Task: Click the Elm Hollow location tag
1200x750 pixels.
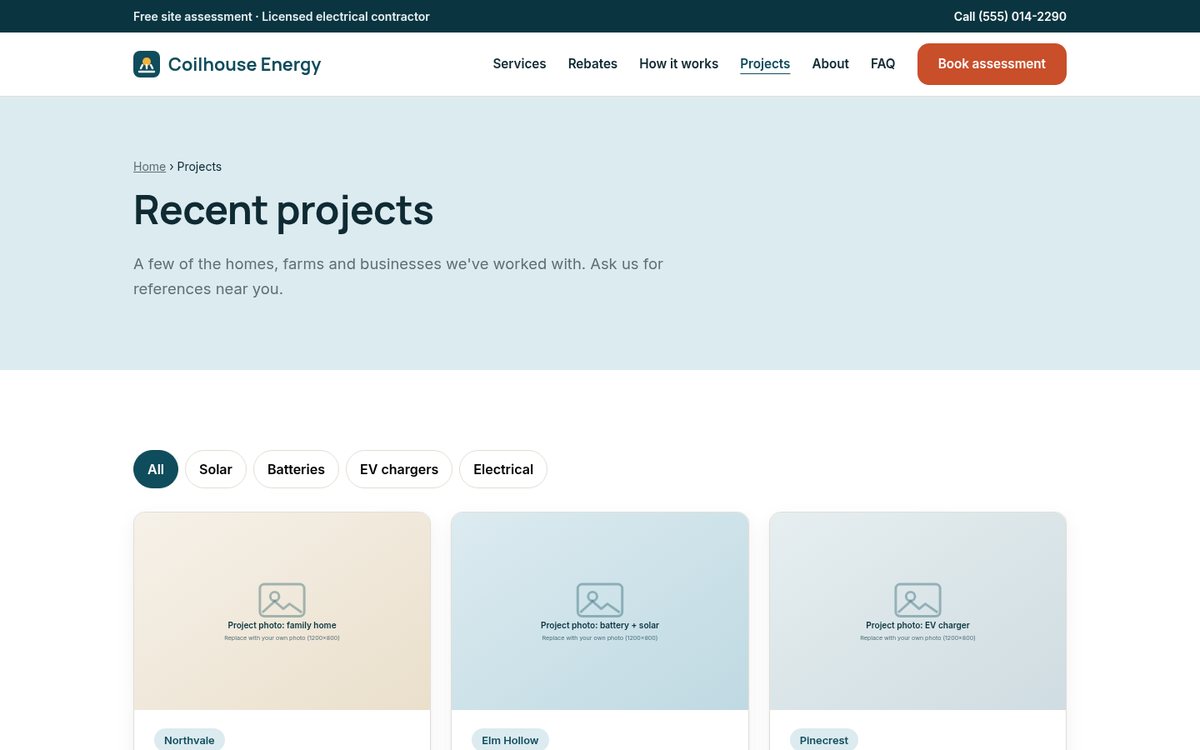Action: click(x=510, y=740)
